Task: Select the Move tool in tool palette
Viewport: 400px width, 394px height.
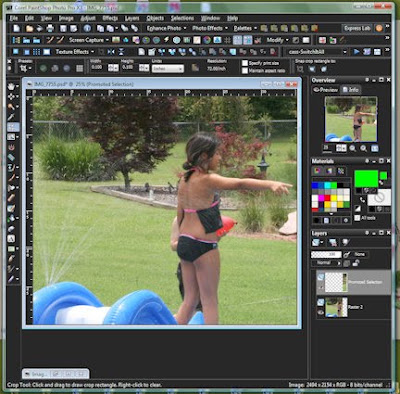Action: [11, 96]
